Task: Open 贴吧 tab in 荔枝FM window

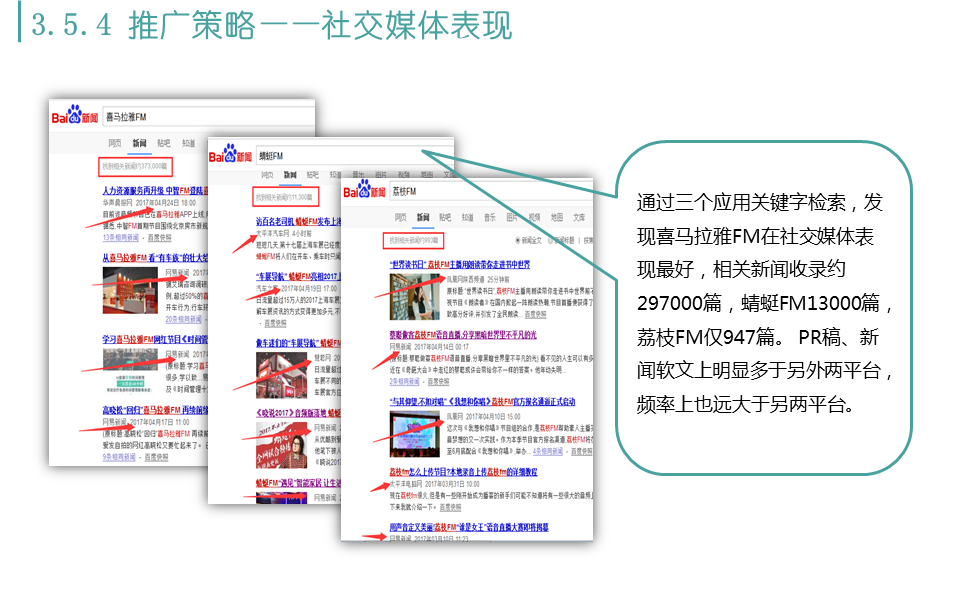Action: (445, 217)
